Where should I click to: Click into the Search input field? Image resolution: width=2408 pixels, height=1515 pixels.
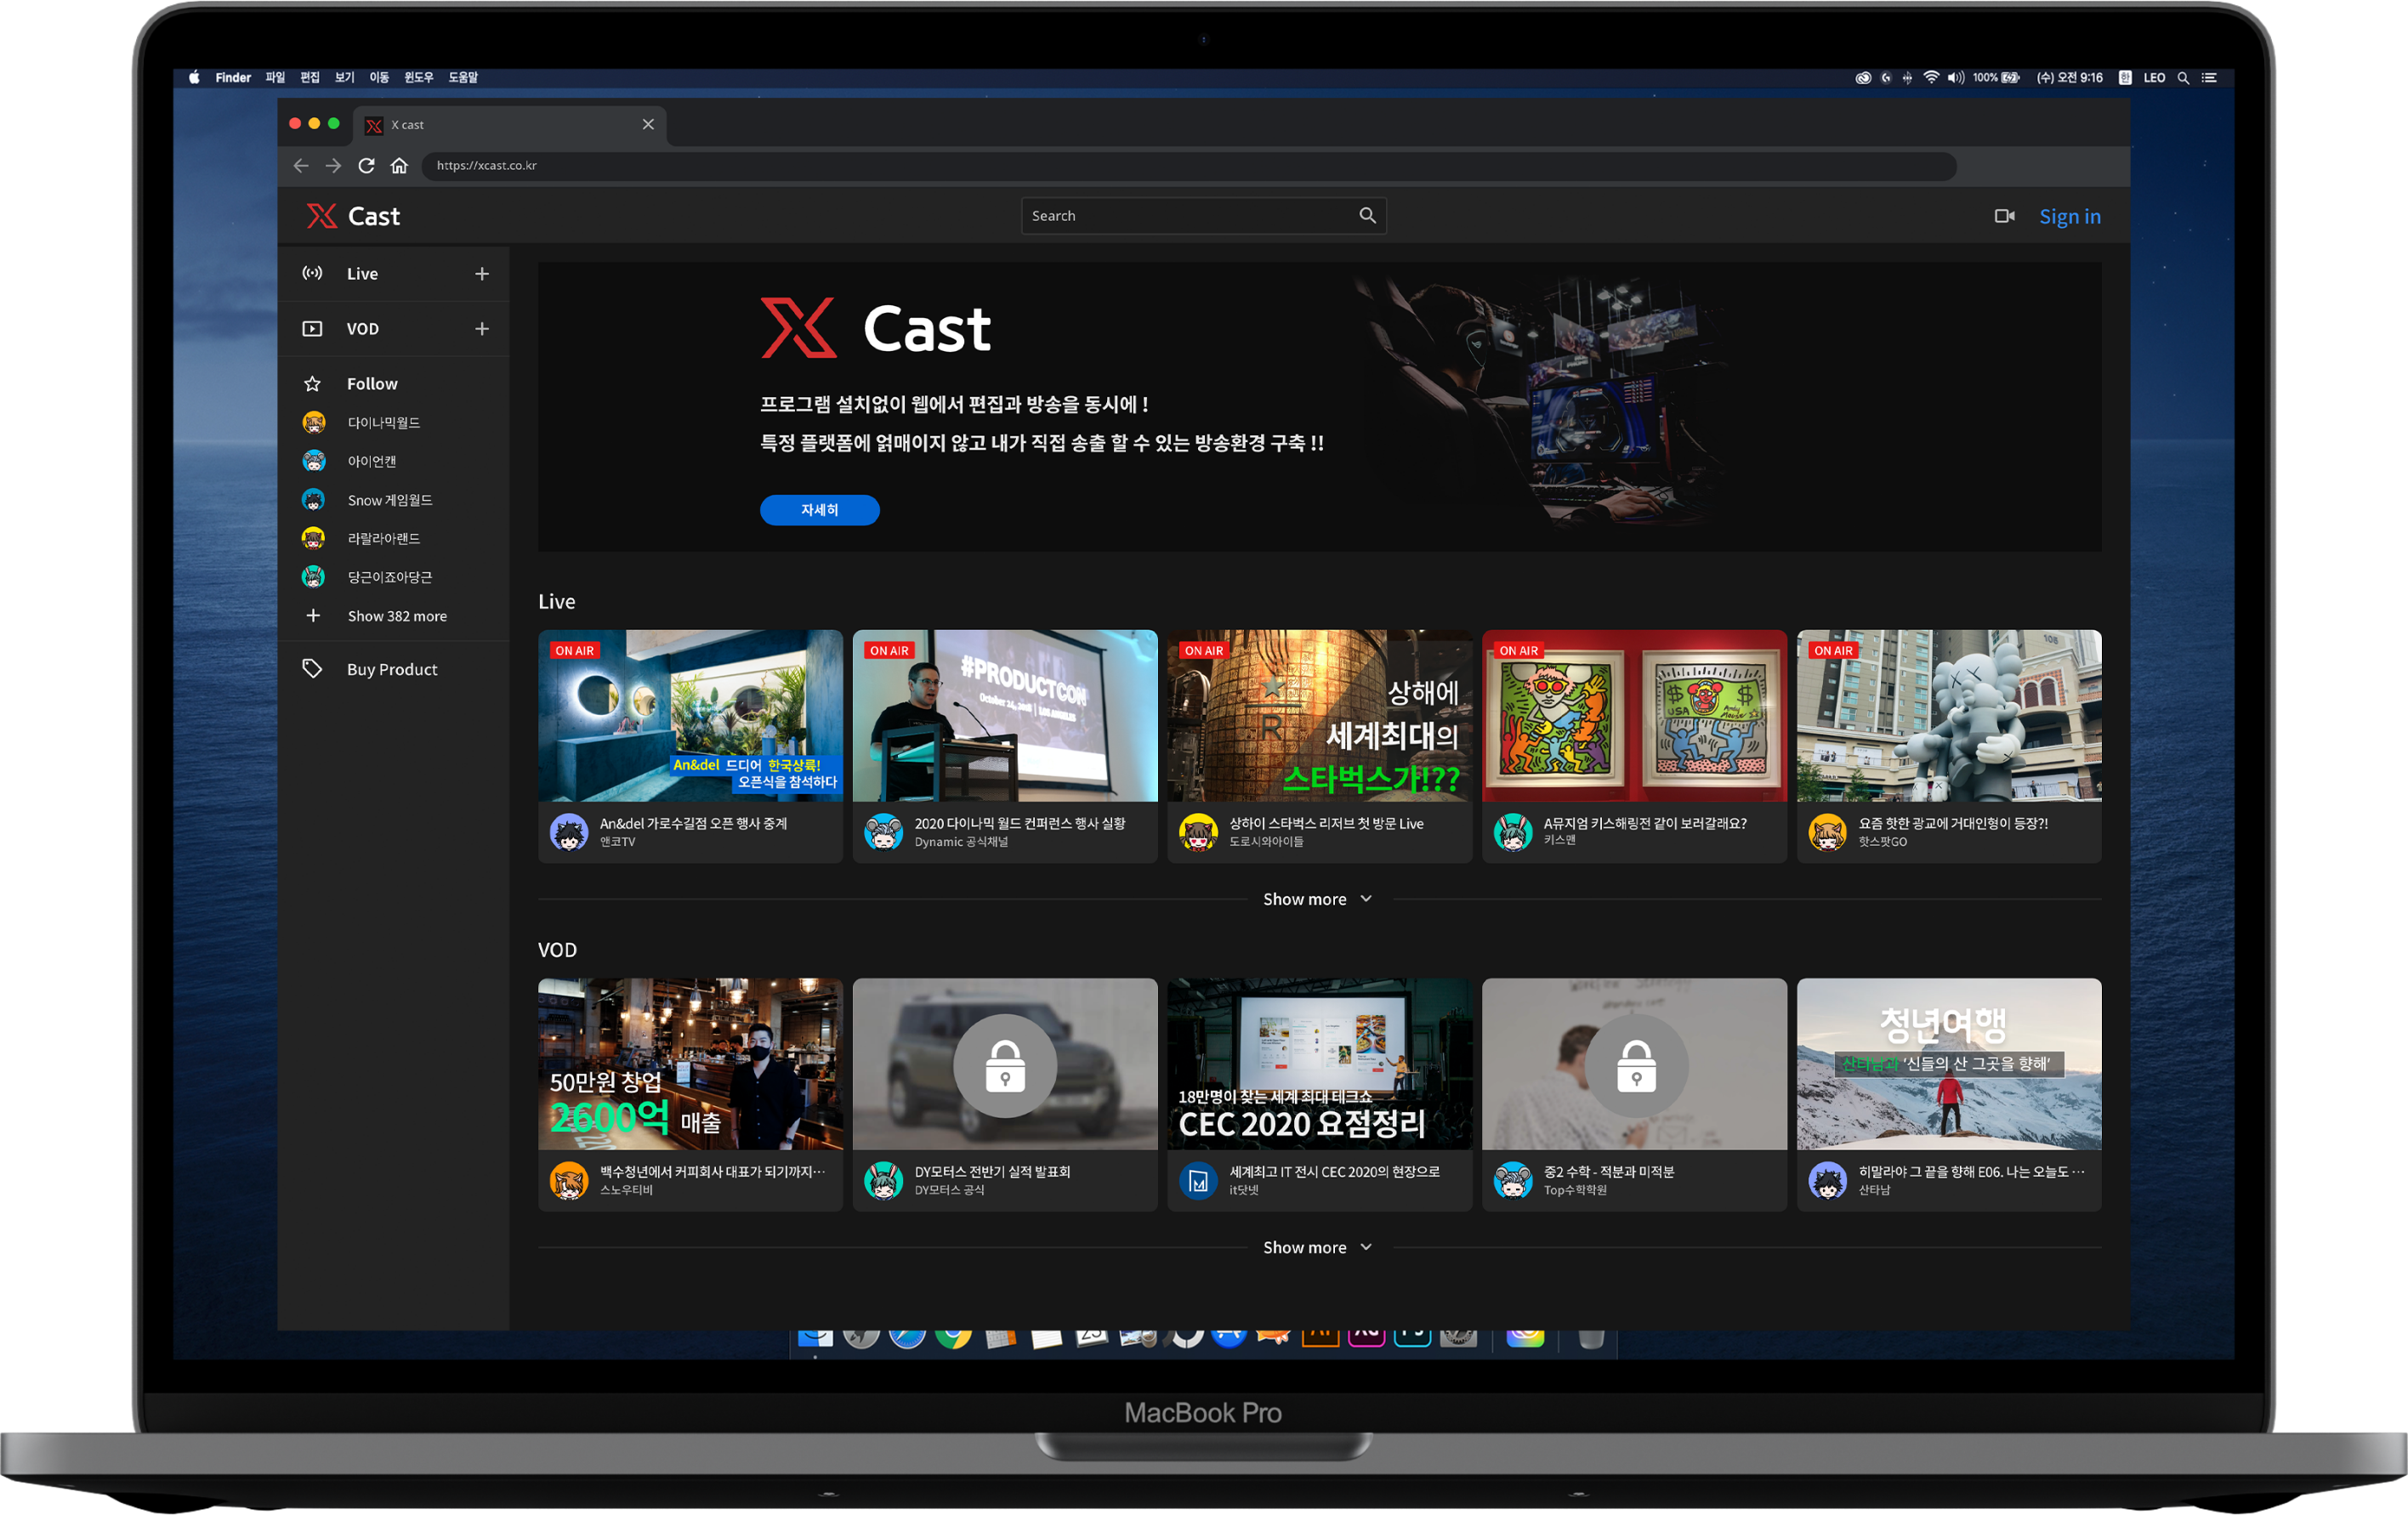tap(1185, 216)
